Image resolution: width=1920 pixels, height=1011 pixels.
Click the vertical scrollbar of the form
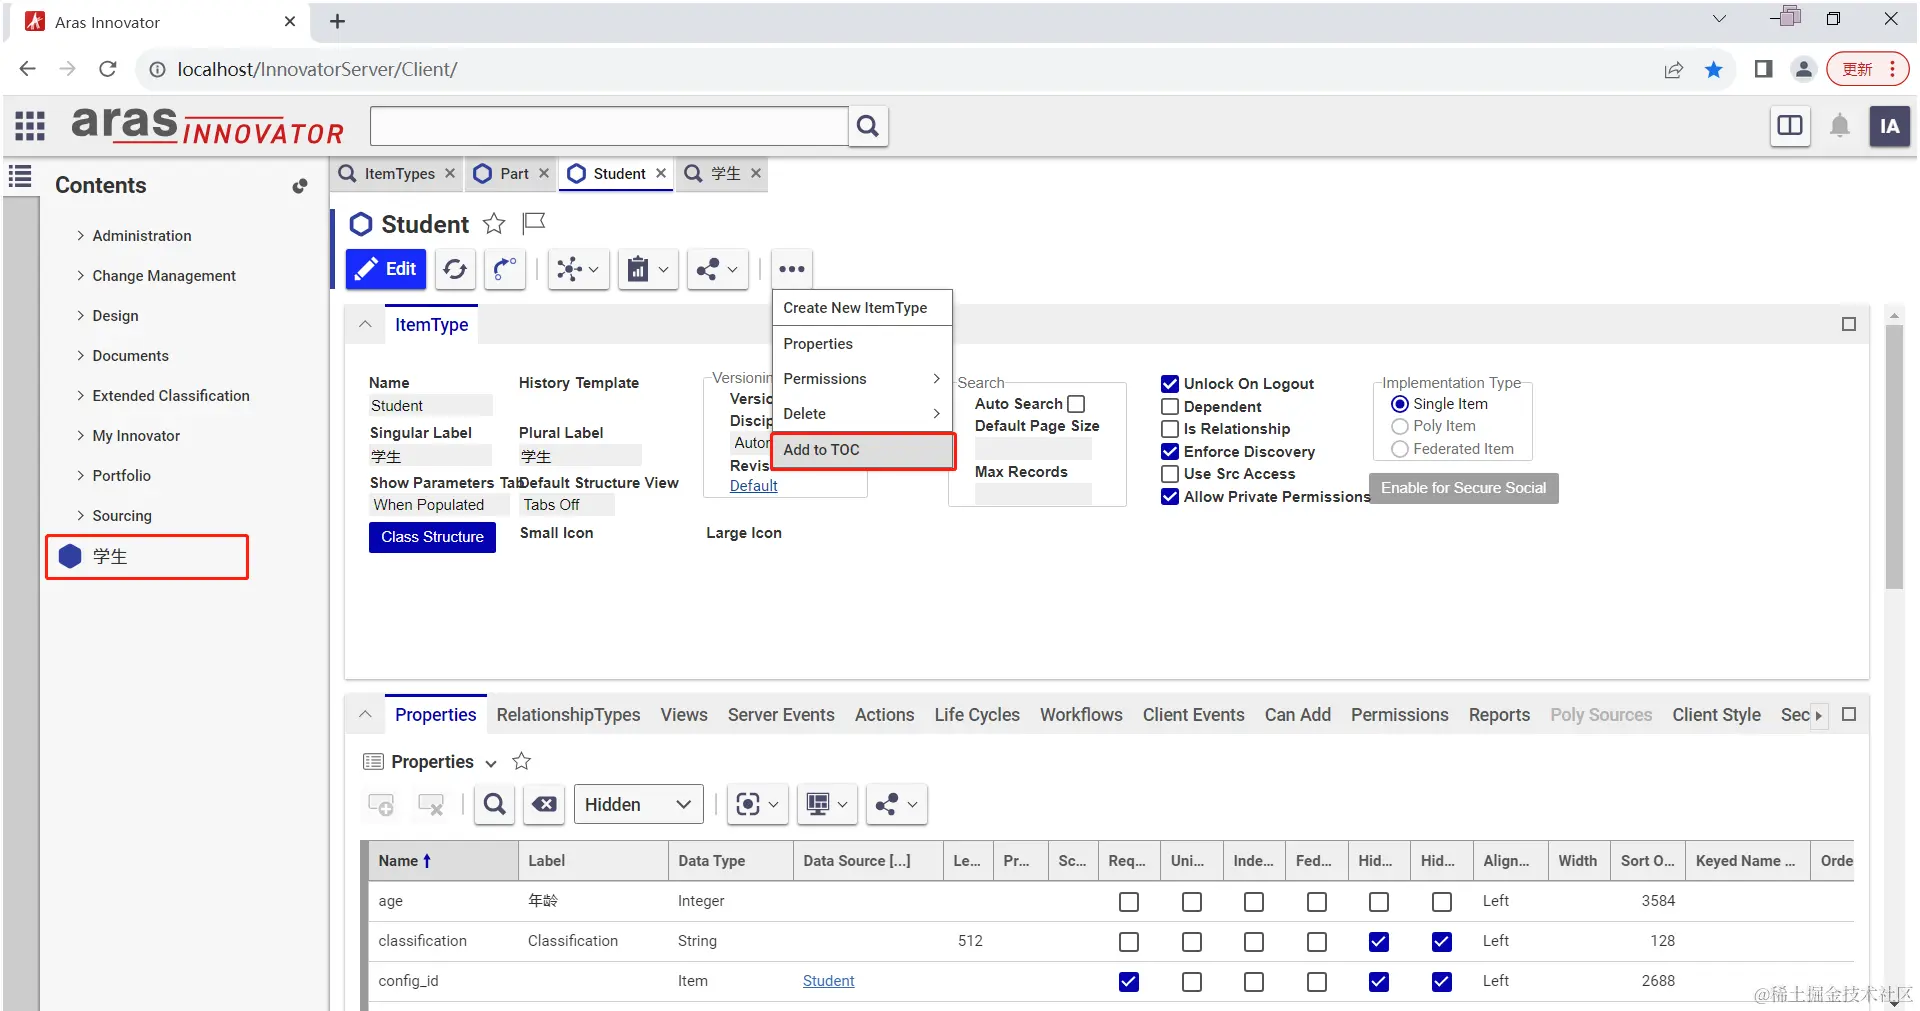tap(1894, 455)
